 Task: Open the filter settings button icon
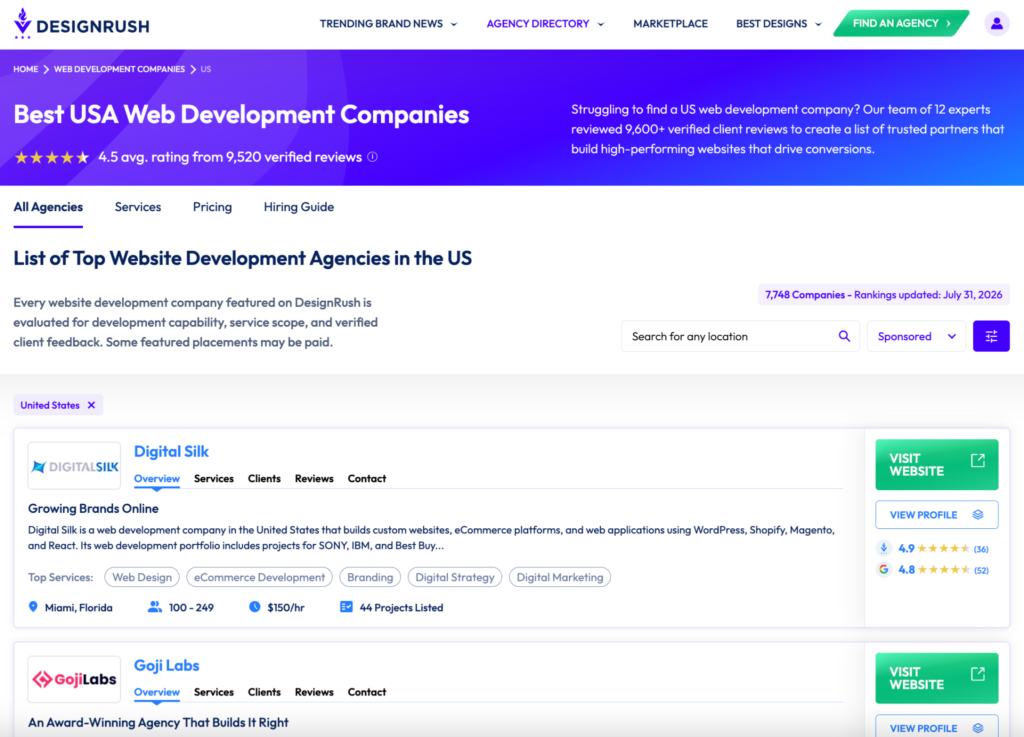coord(991,336)
